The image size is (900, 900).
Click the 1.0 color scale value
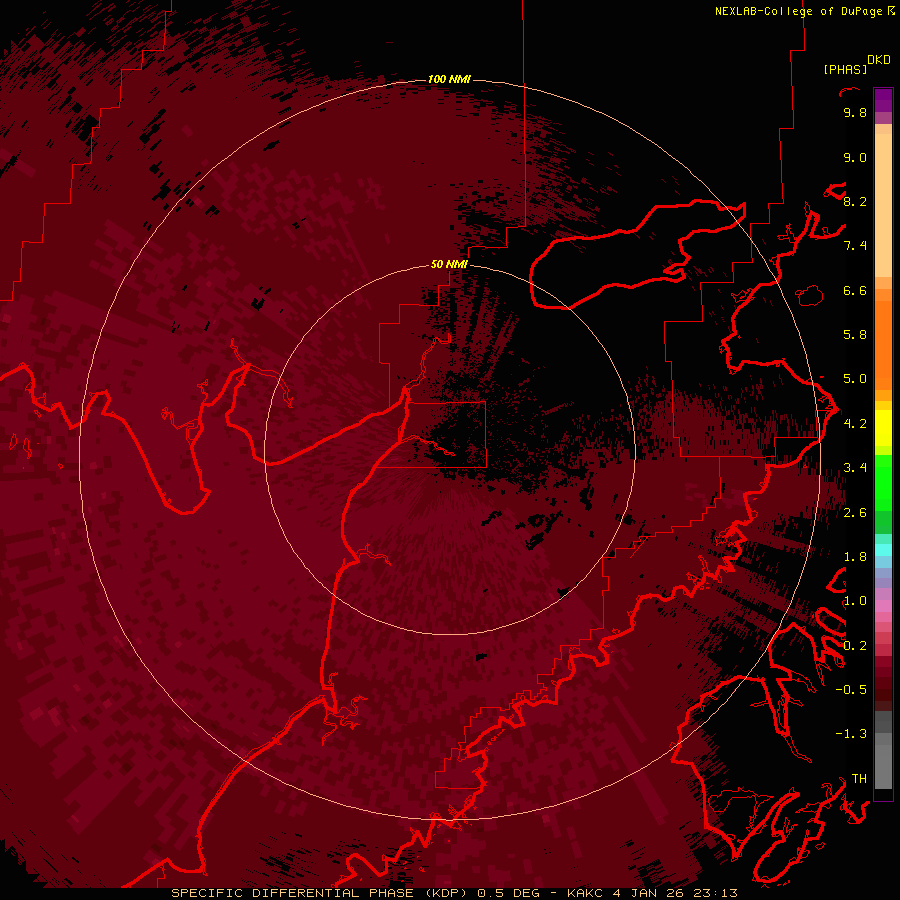click(855, 601)
